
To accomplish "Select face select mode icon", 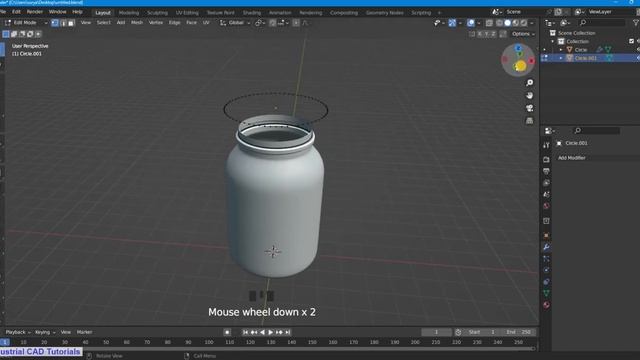I will (71, 23).
